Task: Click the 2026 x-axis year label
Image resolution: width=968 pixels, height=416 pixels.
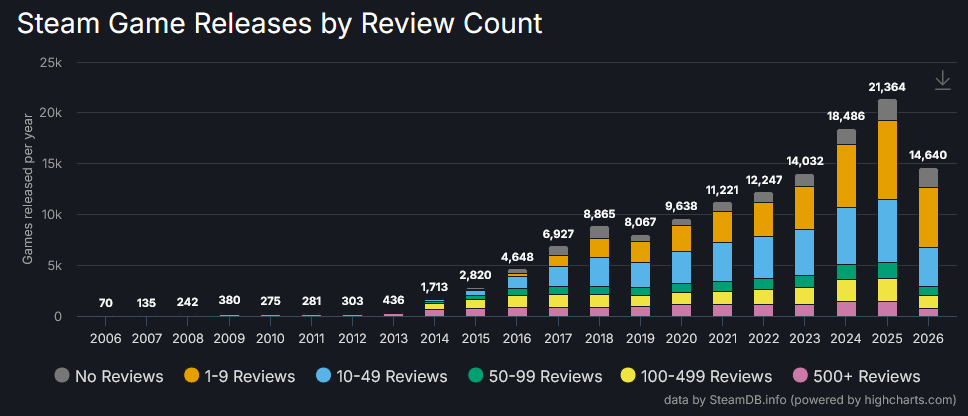Action: click(928, 338)
